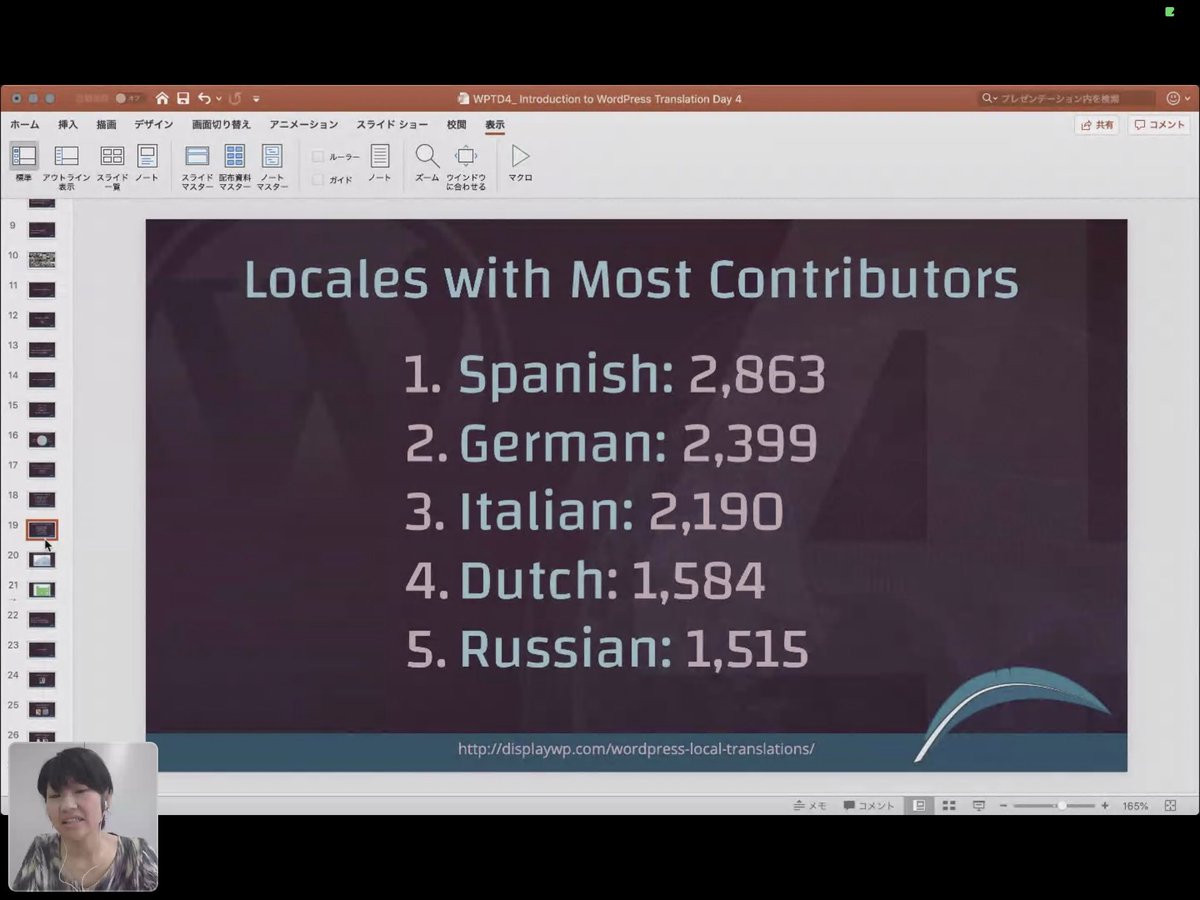The width and height of the screenshot is (1200, 900).
Task: Click the 共有 share button
Action: (1097, 125)
